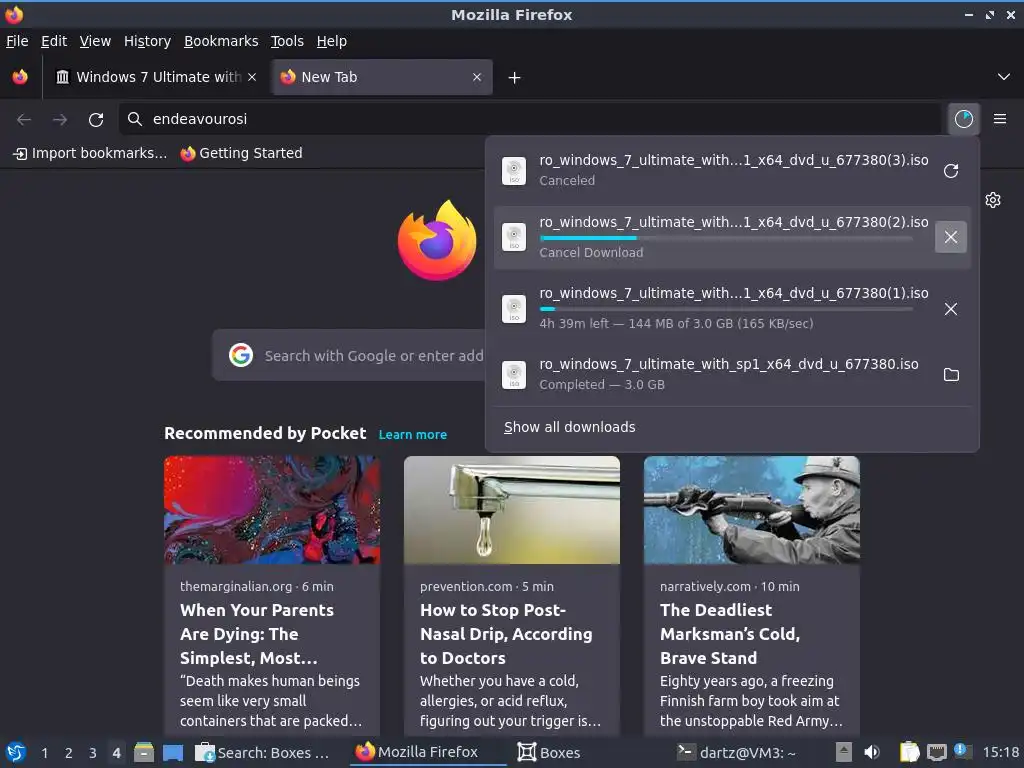
Task: Open the History menu
Action: coord(147,41)
